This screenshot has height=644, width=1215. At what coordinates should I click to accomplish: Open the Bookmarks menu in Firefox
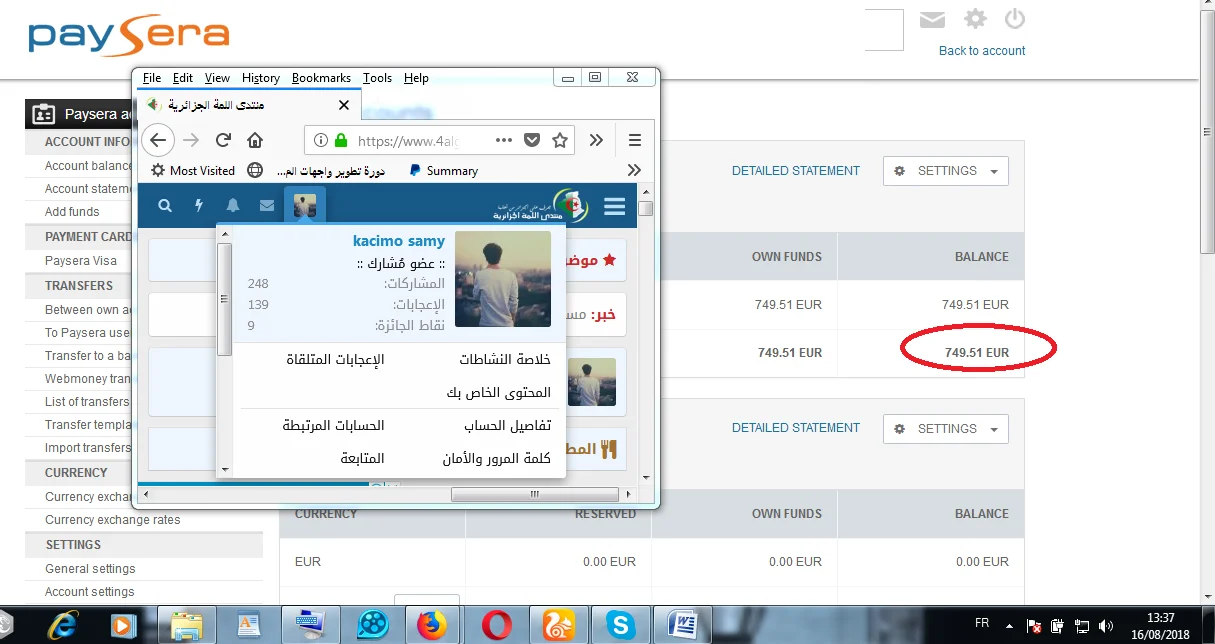[x=321, y=78]
